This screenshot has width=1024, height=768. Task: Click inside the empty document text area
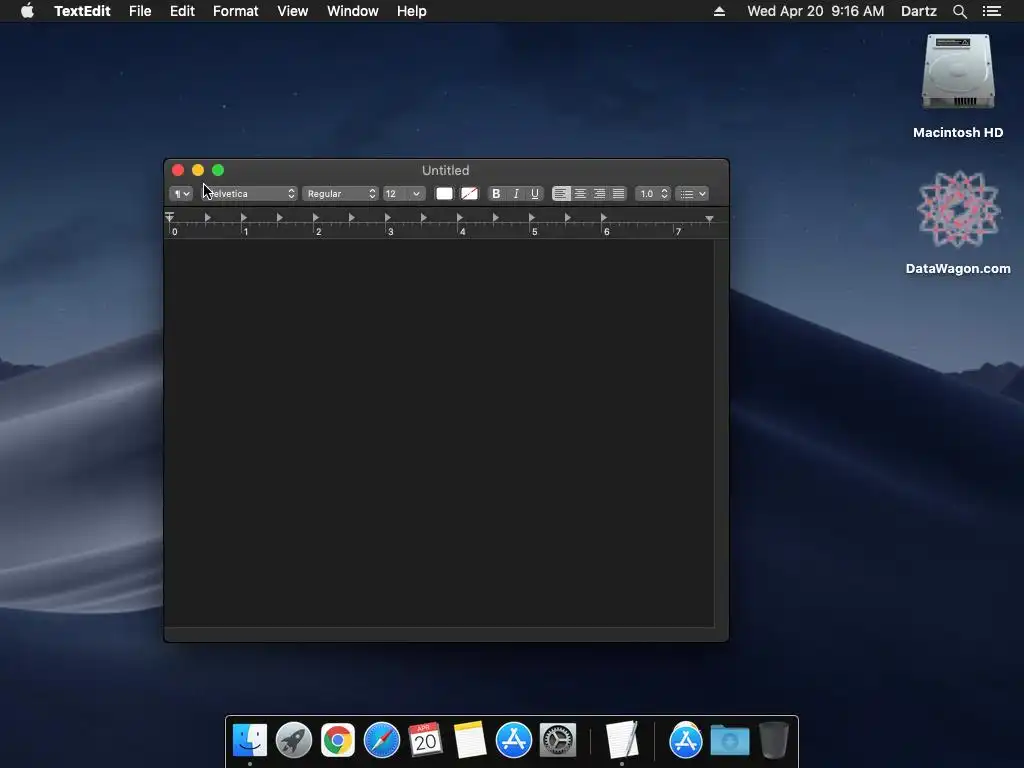coord(439,432)
